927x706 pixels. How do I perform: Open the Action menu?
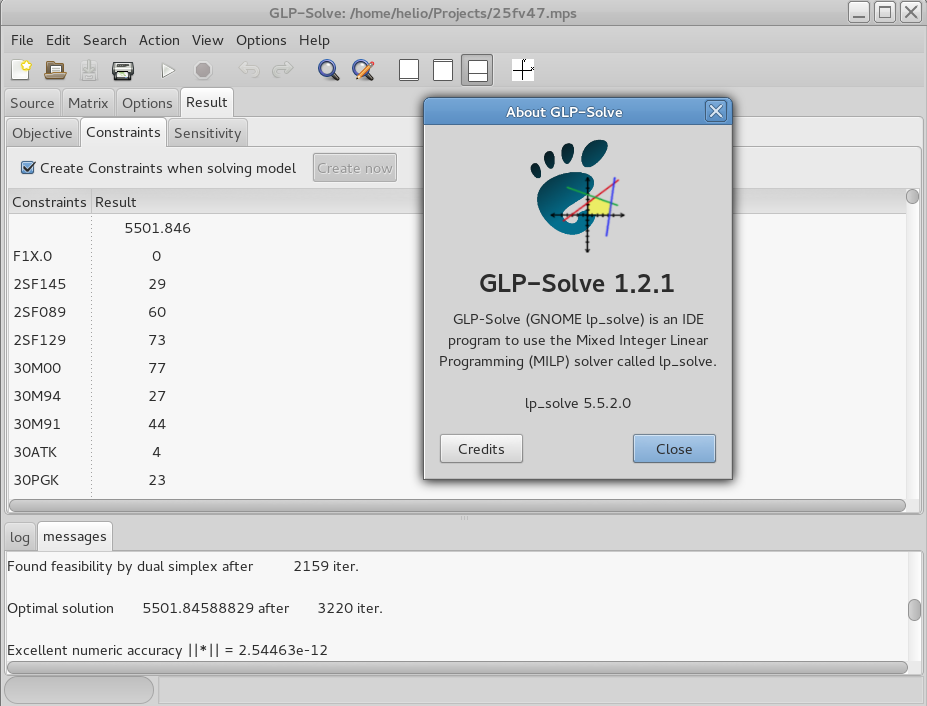coord(159,40)
